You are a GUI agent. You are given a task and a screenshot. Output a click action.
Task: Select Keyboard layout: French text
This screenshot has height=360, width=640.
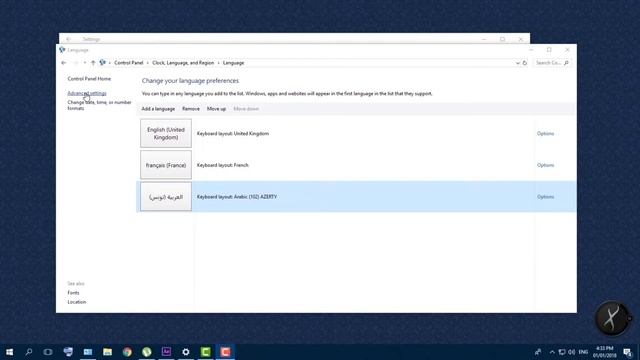click(x=222, y=165)
